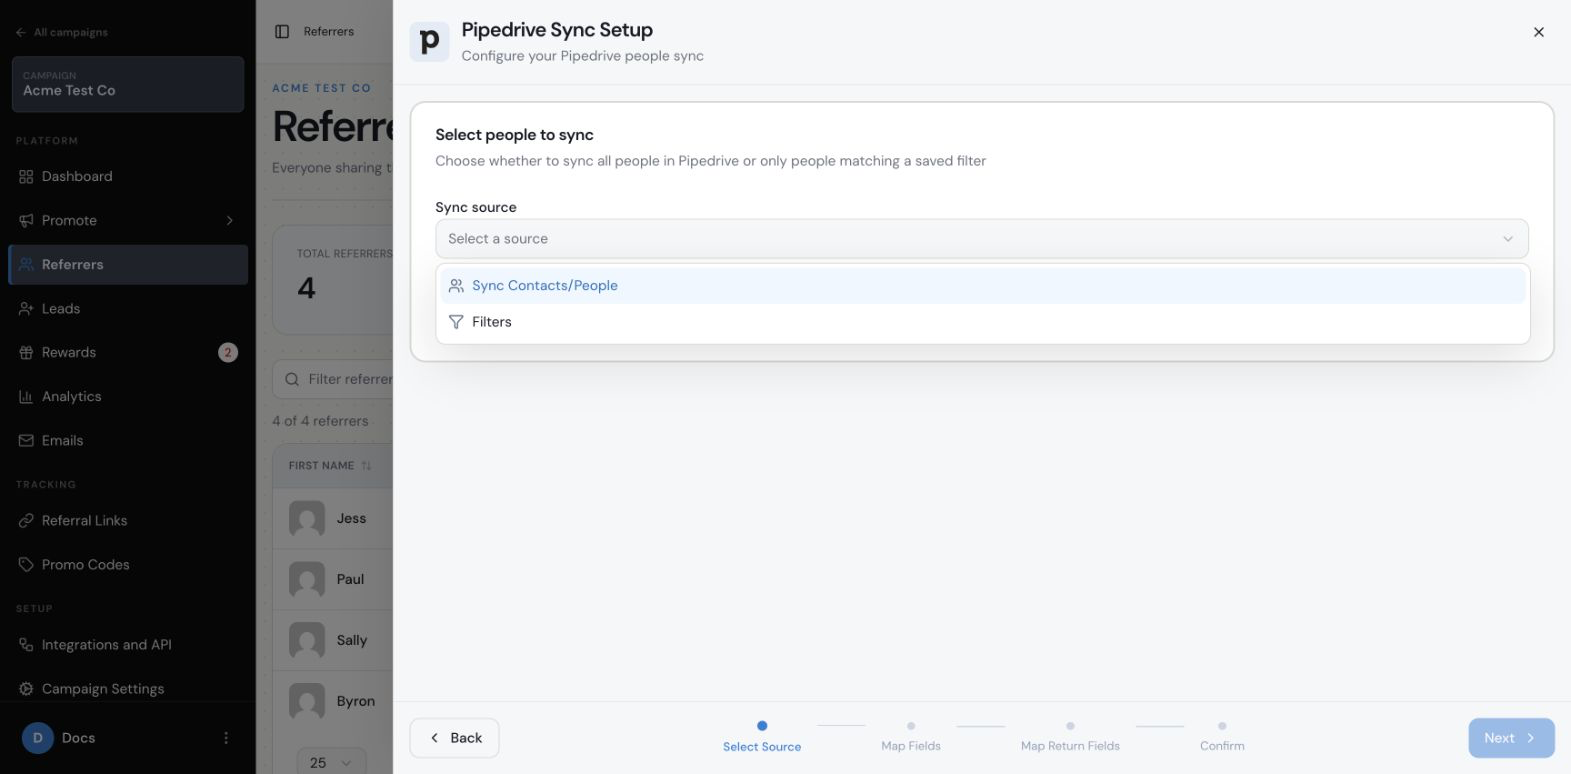Select the Select Source step
Viewport: 1571px width, 774px height.
762,737
